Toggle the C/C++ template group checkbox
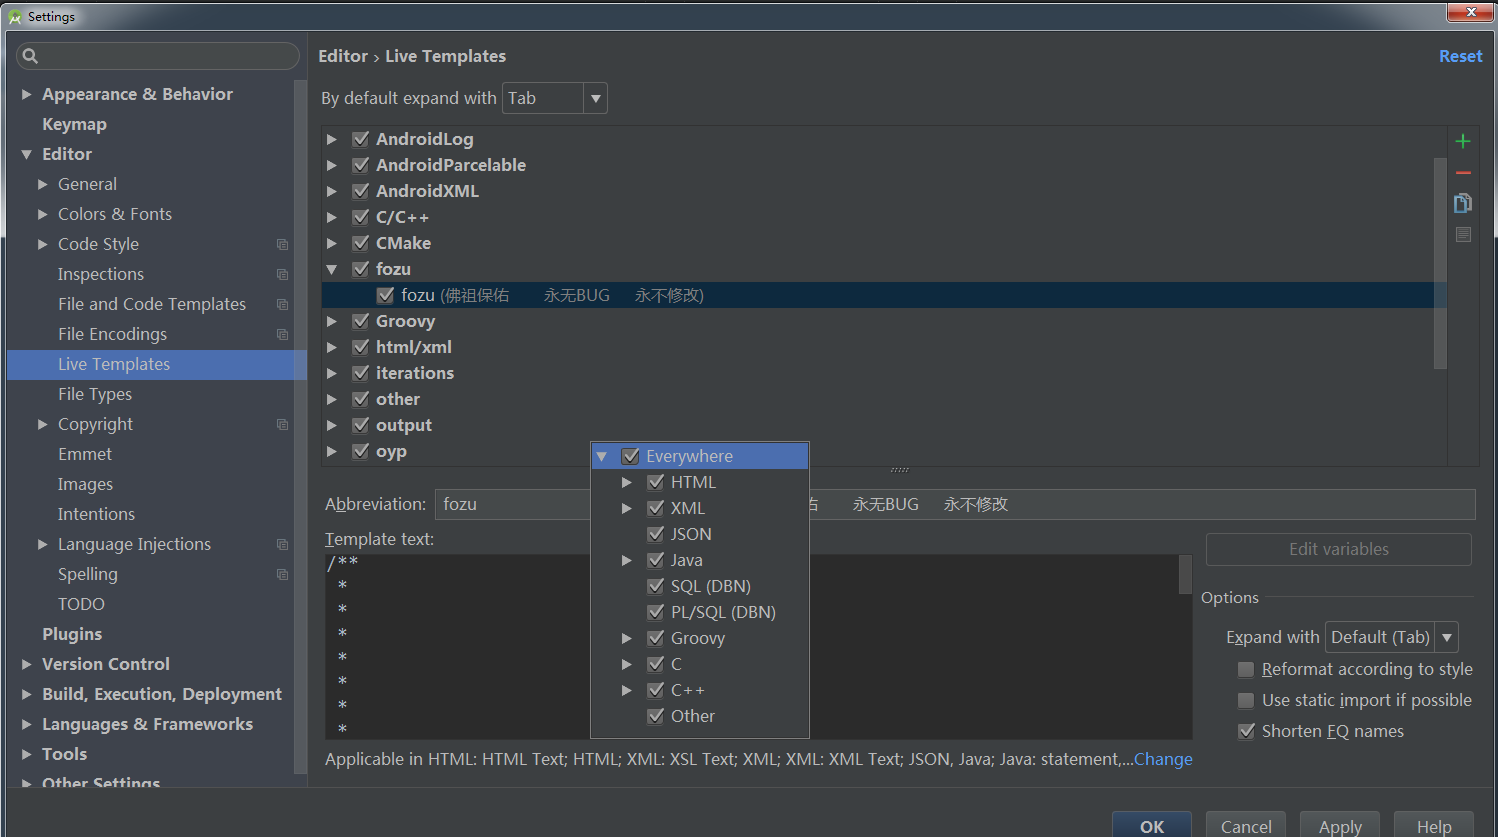 pos(361,217)
